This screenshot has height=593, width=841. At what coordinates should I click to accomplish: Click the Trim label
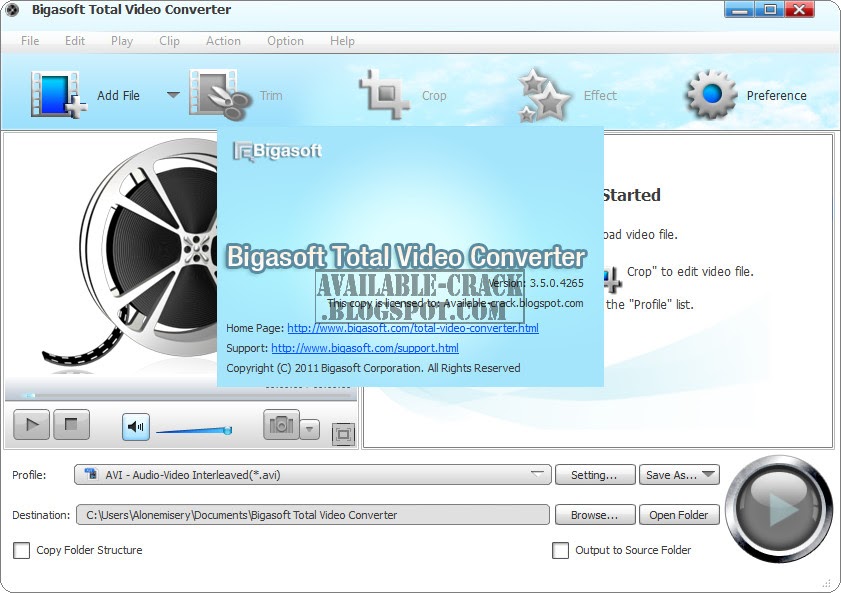271,95
